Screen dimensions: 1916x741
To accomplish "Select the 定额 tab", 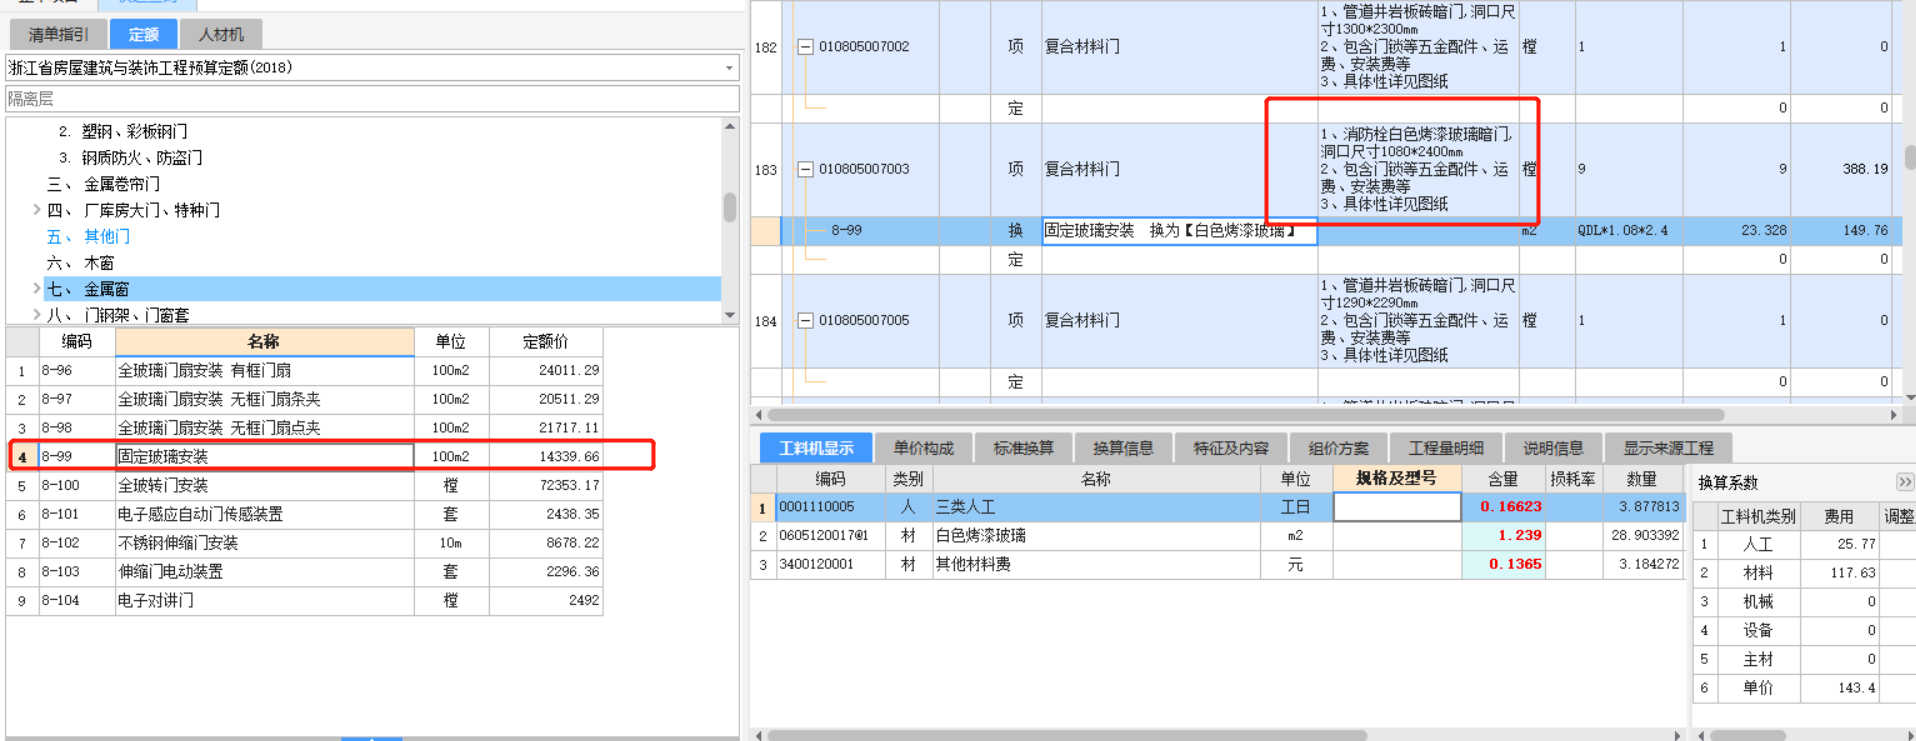I will click(x=143, y=34).
